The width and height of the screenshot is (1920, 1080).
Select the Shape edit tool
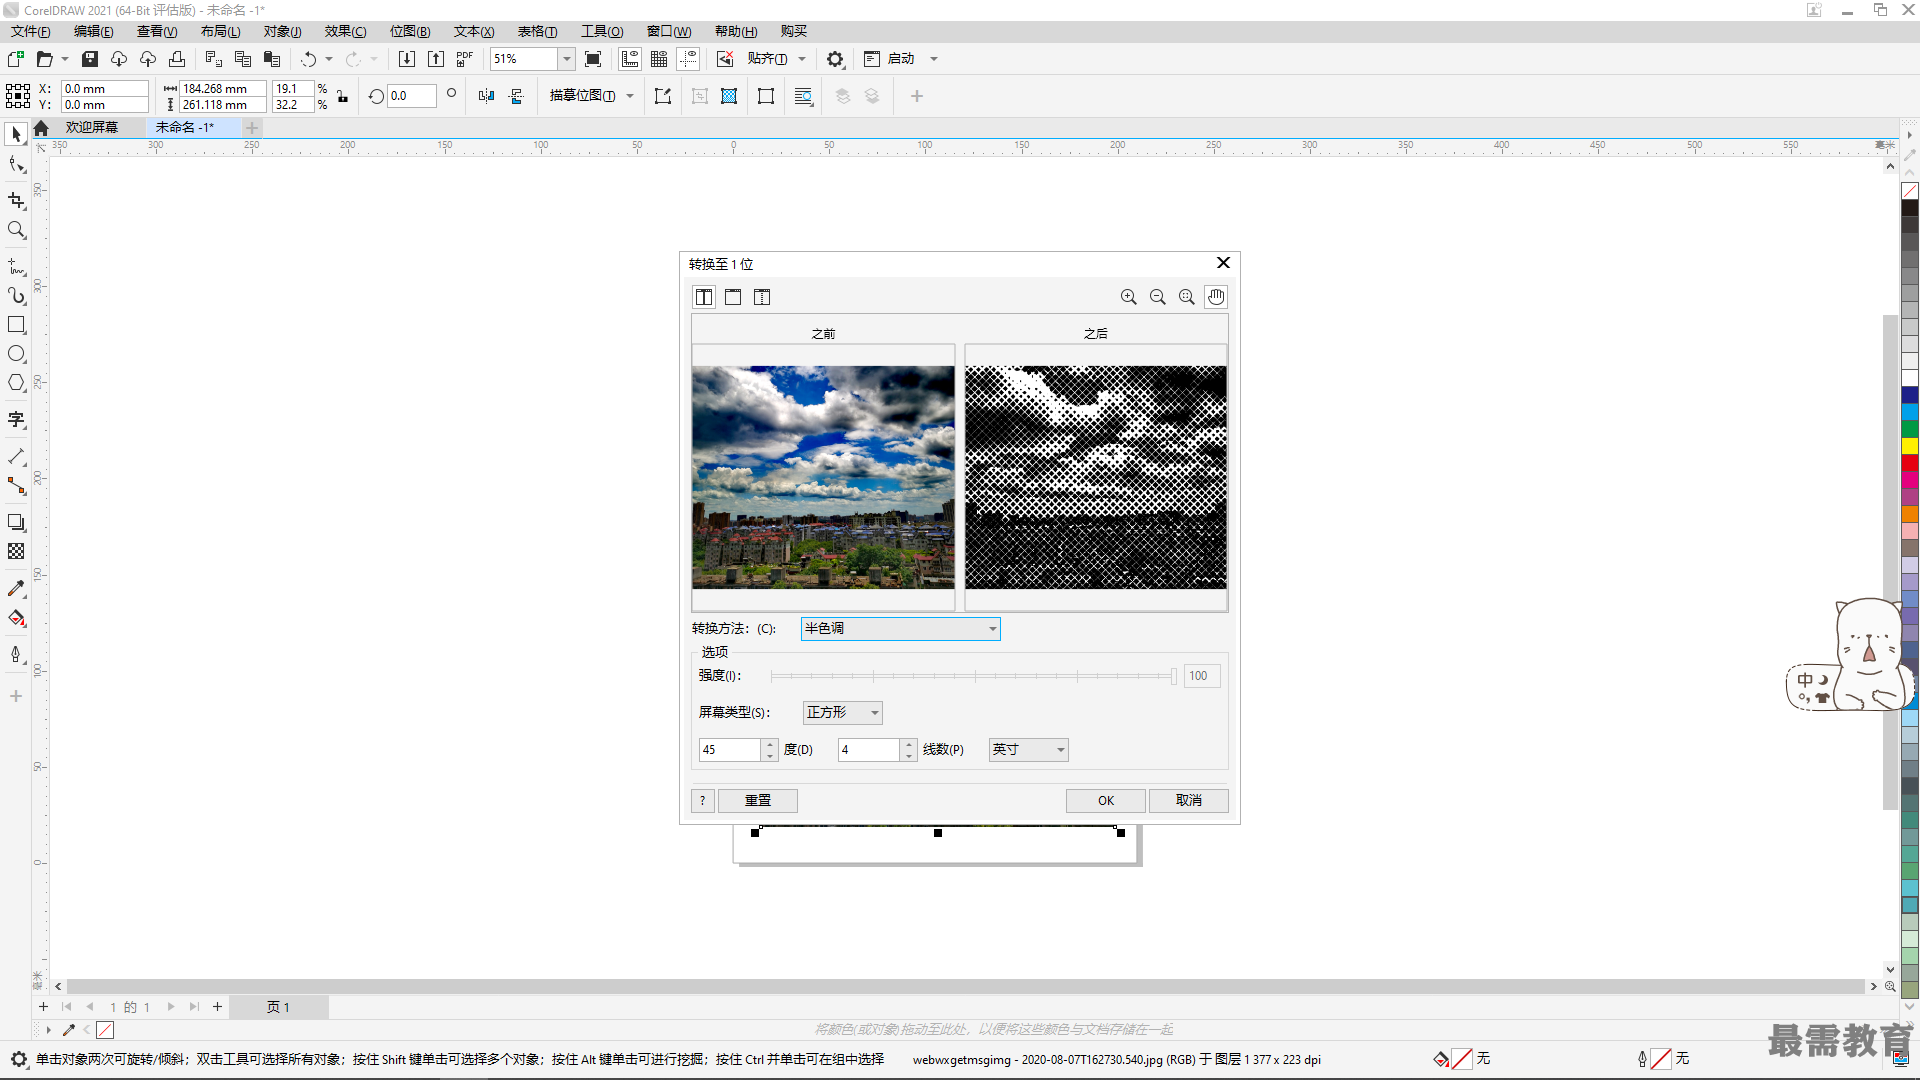[x=16, y=165]
